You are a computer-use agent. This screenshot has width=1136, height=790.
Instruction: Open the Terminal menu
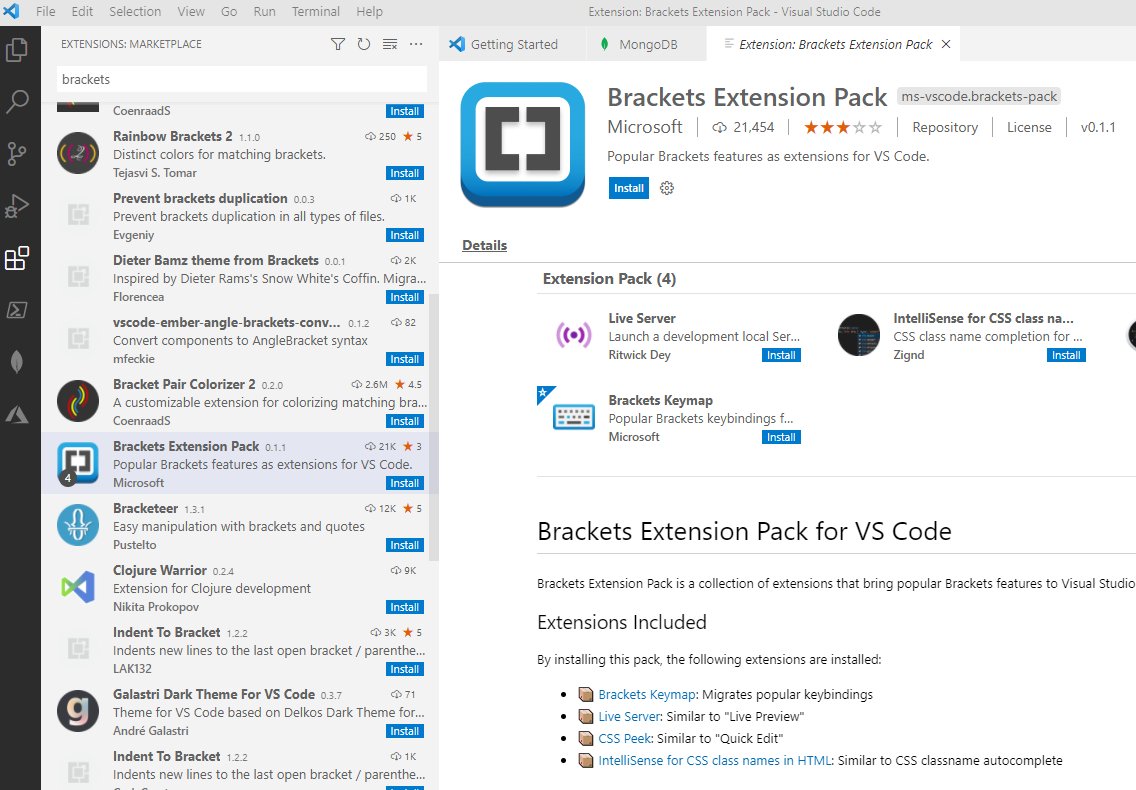point(315,12)
